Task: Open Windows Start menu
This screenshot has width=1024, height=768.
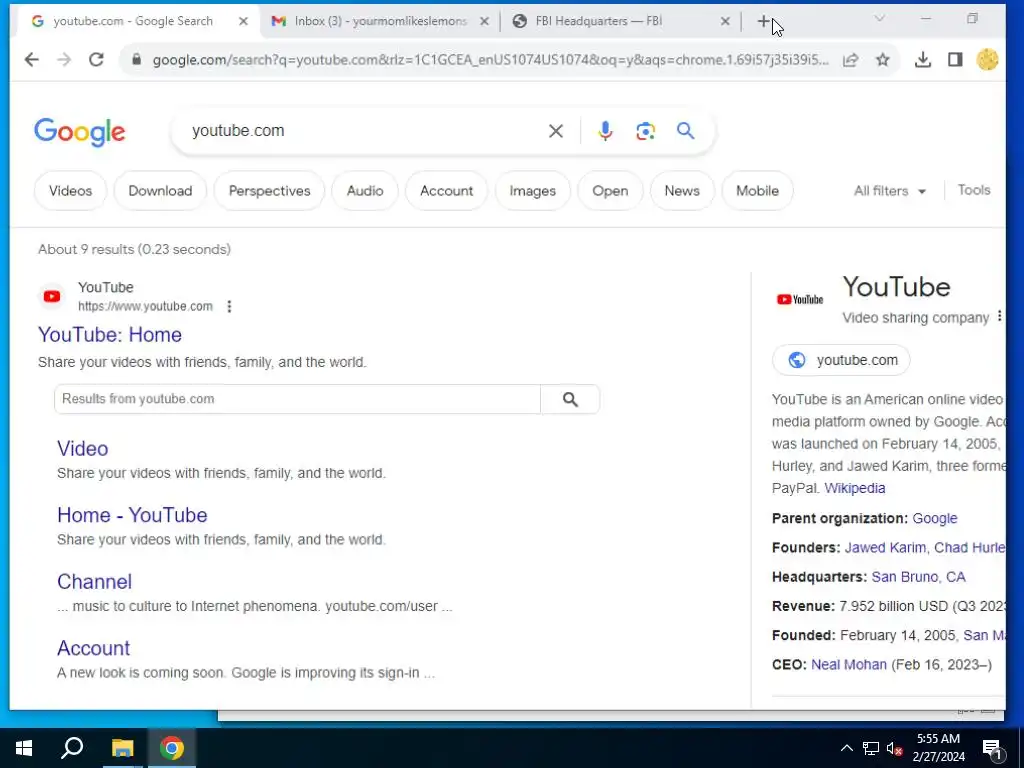Action: [24, 748]
